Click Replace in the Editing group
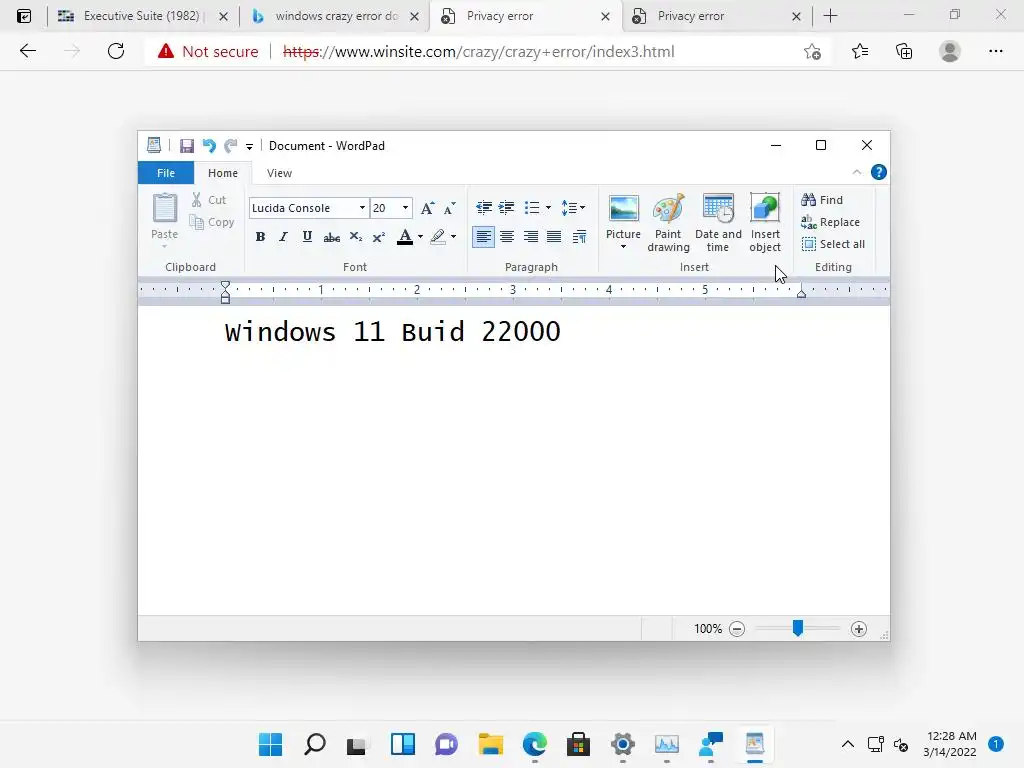The height and width of the screenshot is (768, 1024). click(831, 222)
